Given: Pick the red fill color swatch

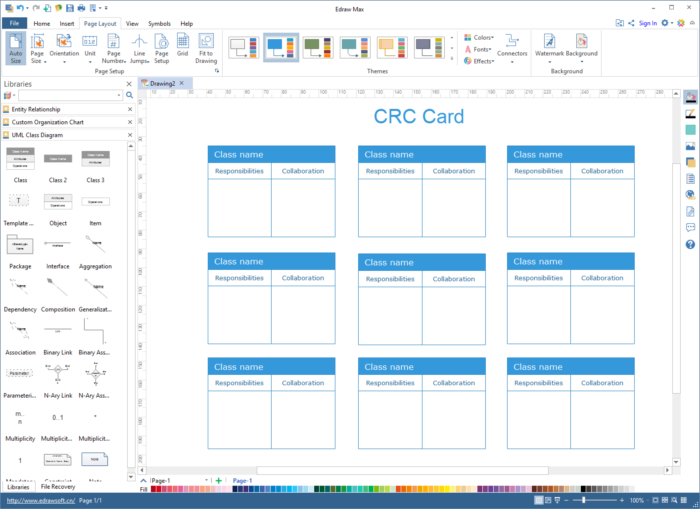Looking at the screenshot, I should [x=154, y=489].
